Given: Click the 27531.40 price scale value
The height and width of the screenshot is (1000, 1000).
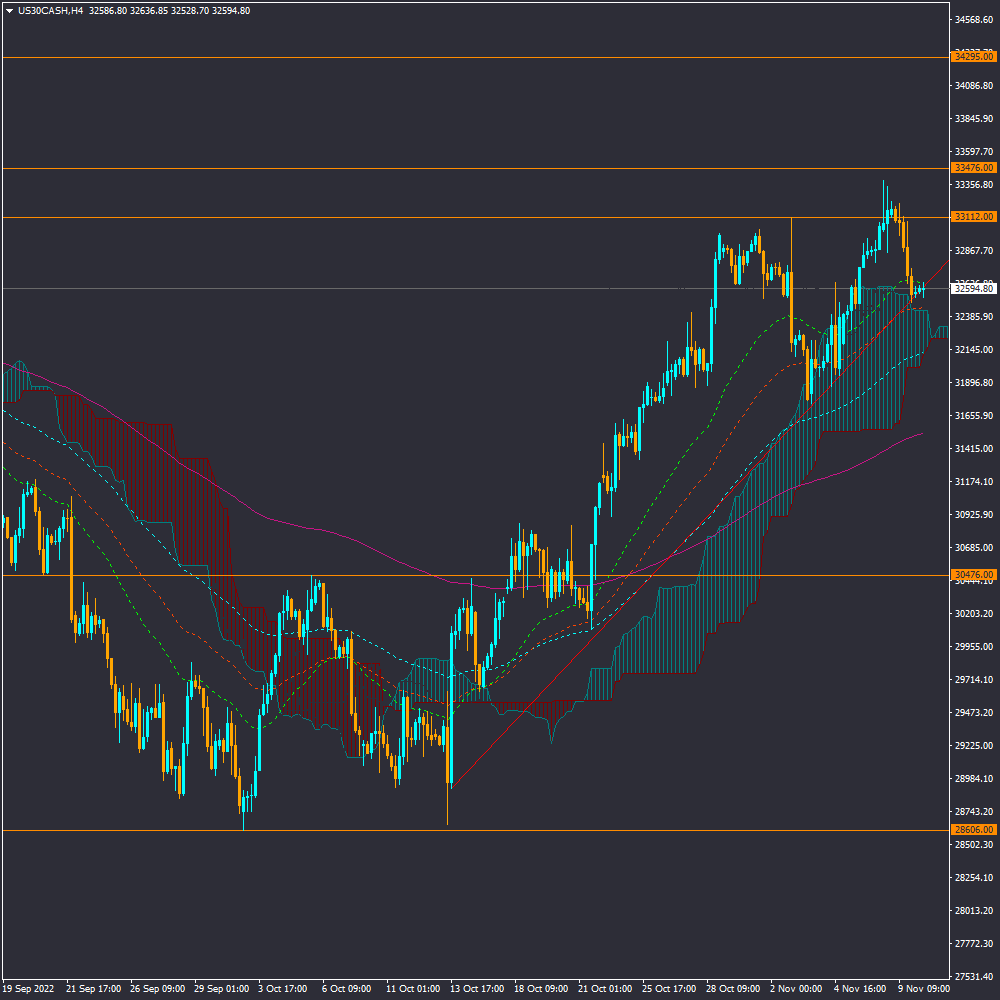Looking at the screenshot, I should pos(974,976).
